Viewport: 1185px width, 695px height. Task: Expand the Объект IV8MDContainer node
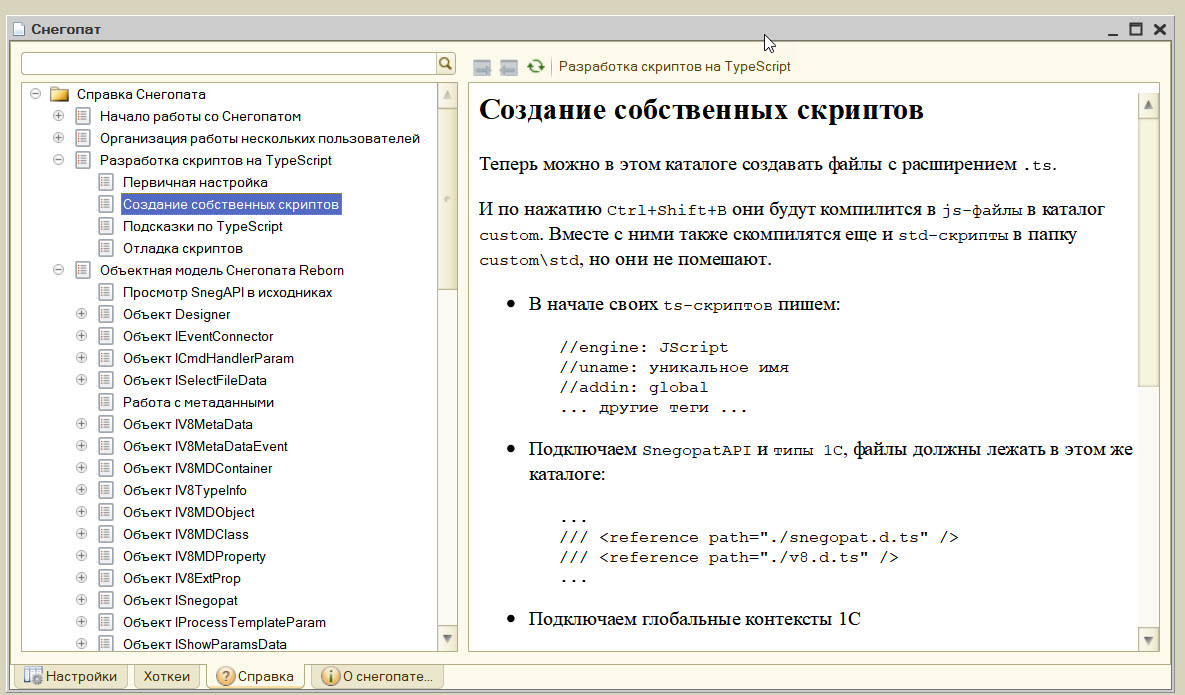[x=82, y=468]
